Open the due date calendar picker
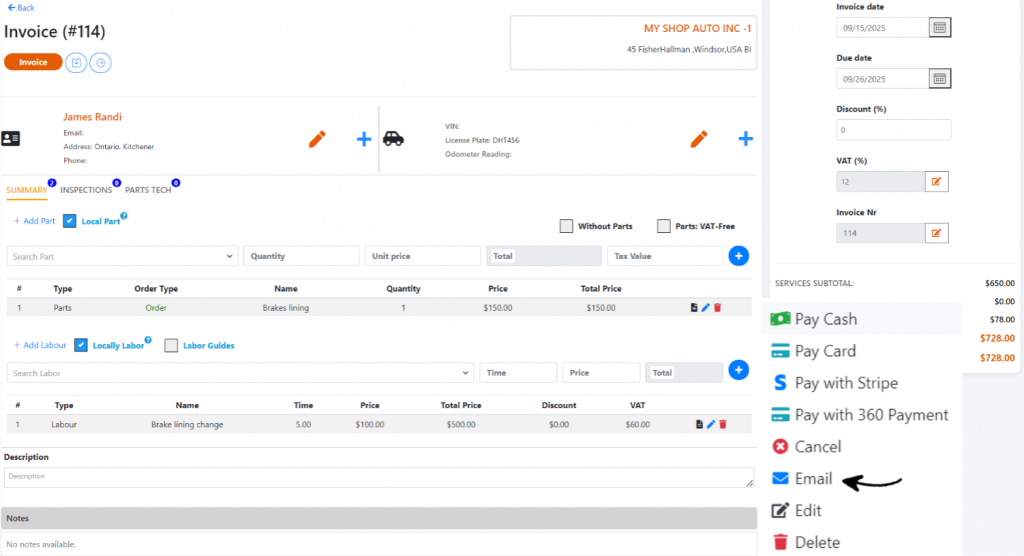The height and width of the screenshot is (556, 1024). pyautogui.click(x=939, y=78)
